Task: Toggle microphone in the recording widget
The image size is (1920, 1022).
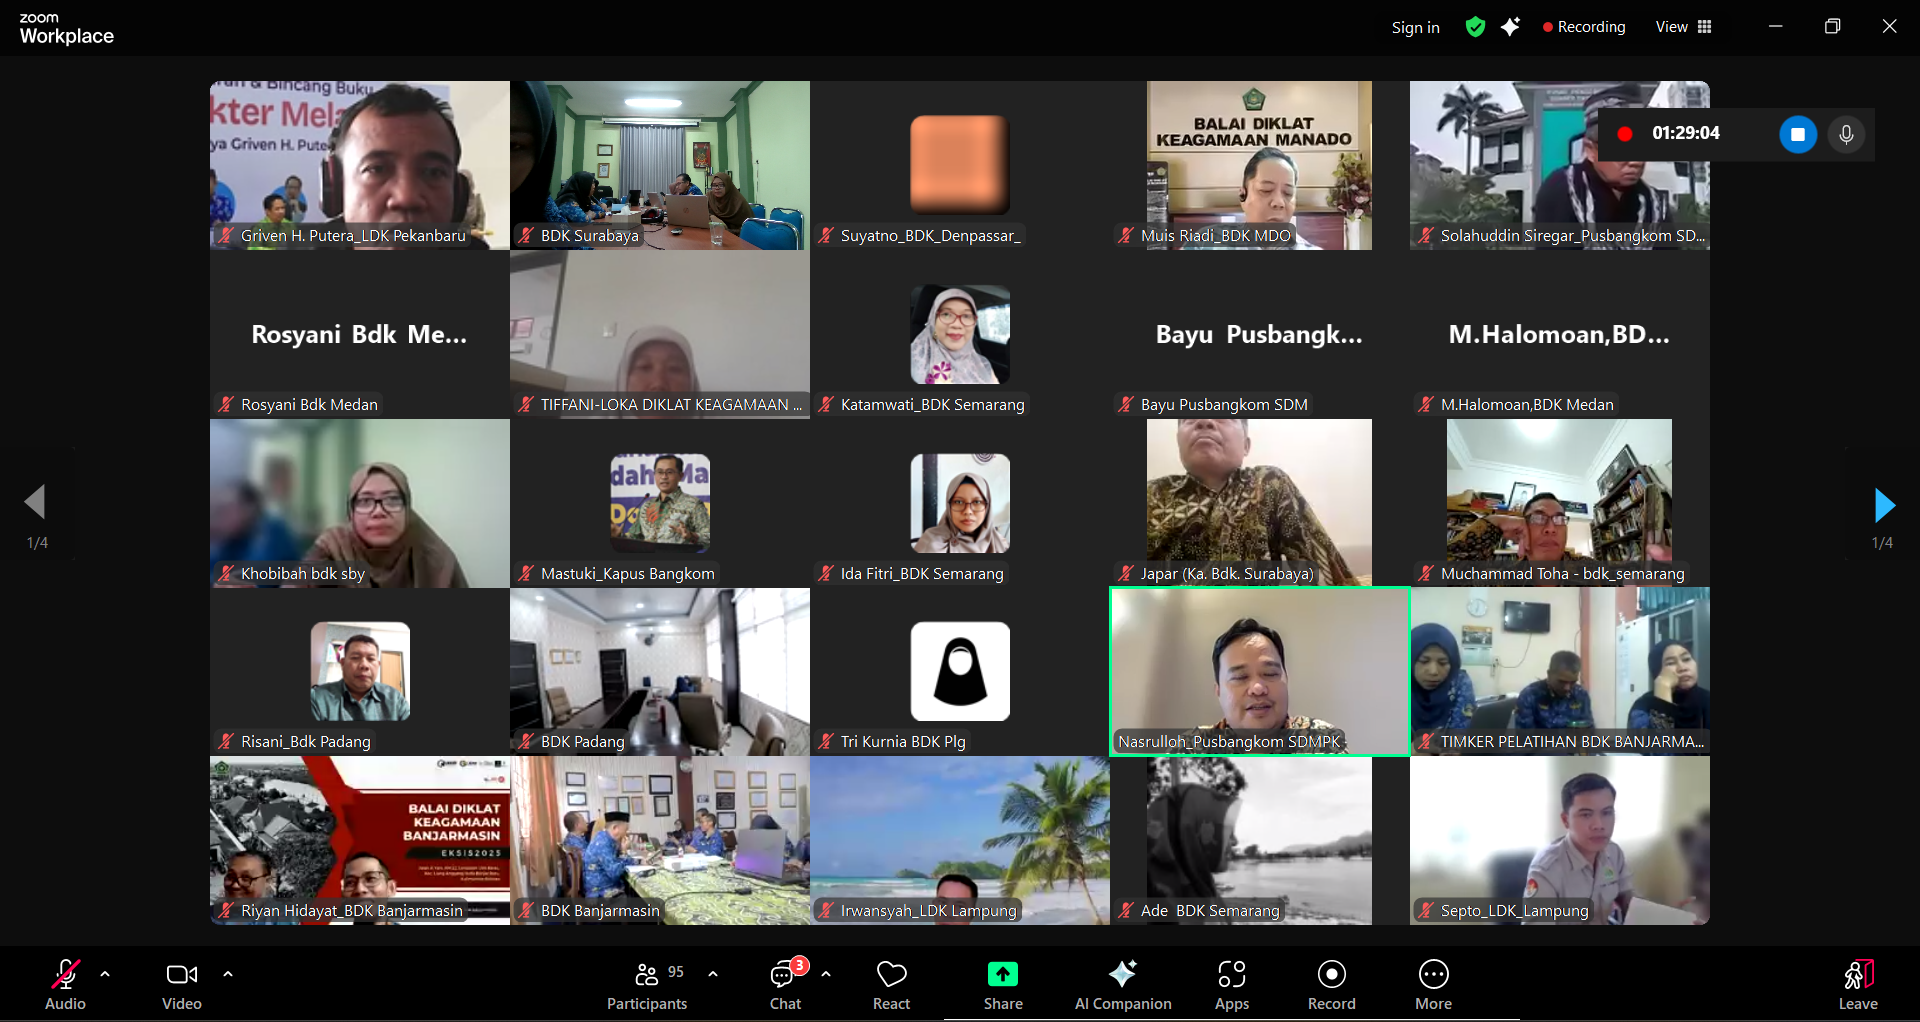Action: click(x=1846, y=134)
